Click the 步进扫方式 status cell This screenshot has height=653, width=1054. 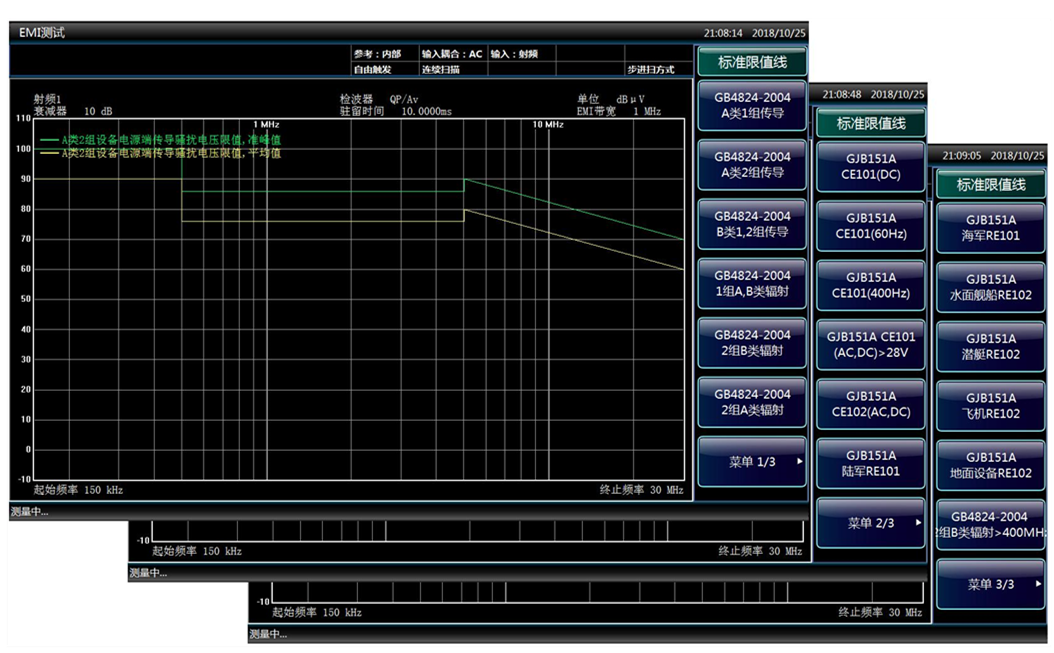(x=650, y=70)
